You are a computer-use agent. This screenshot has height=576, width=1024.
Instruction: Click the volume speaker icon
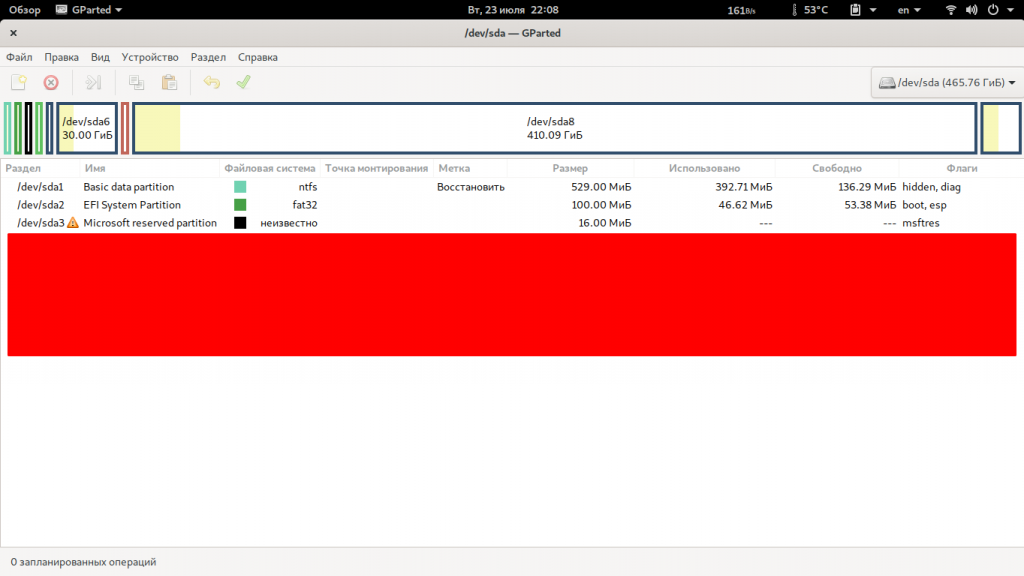(x=972, y=10)
